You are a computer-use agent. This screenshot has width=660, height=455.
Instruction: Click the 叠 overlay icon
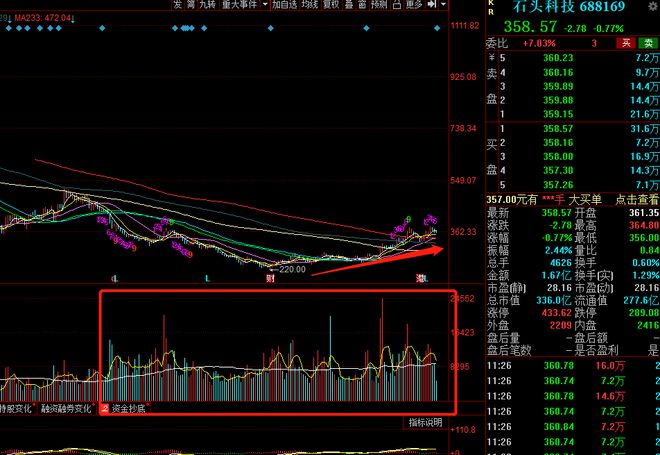(x=349, y=4)
